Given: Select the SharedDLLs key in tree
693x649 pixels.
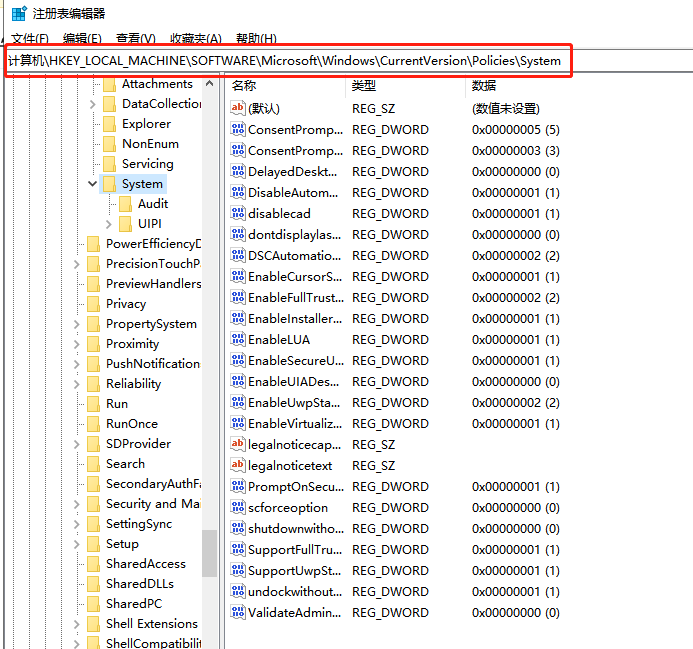Looking at the screenshot, I should [x=140, y=584].
